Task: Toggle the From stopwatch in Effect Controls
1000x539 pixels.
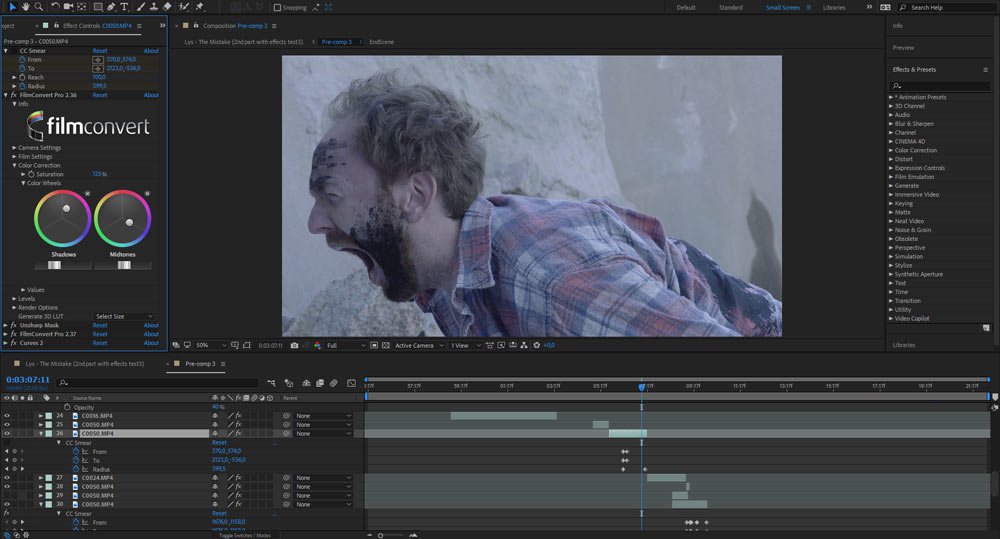Action: [22, 59]
